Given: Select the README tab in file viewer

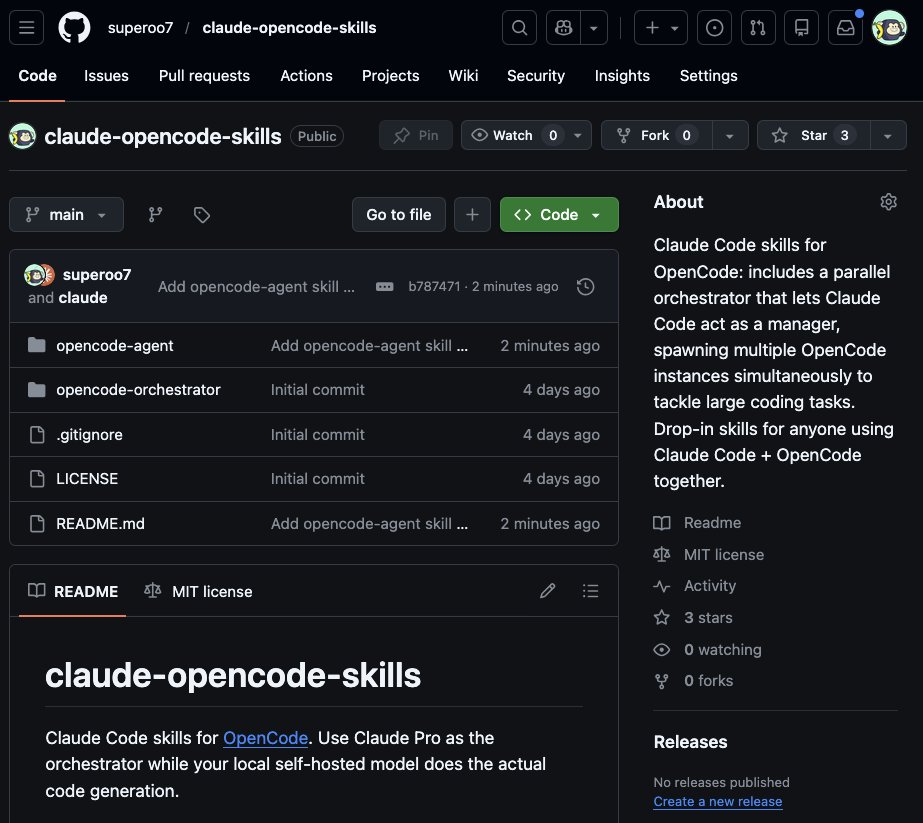Looking at the screenshot, I should coord(72,592).
